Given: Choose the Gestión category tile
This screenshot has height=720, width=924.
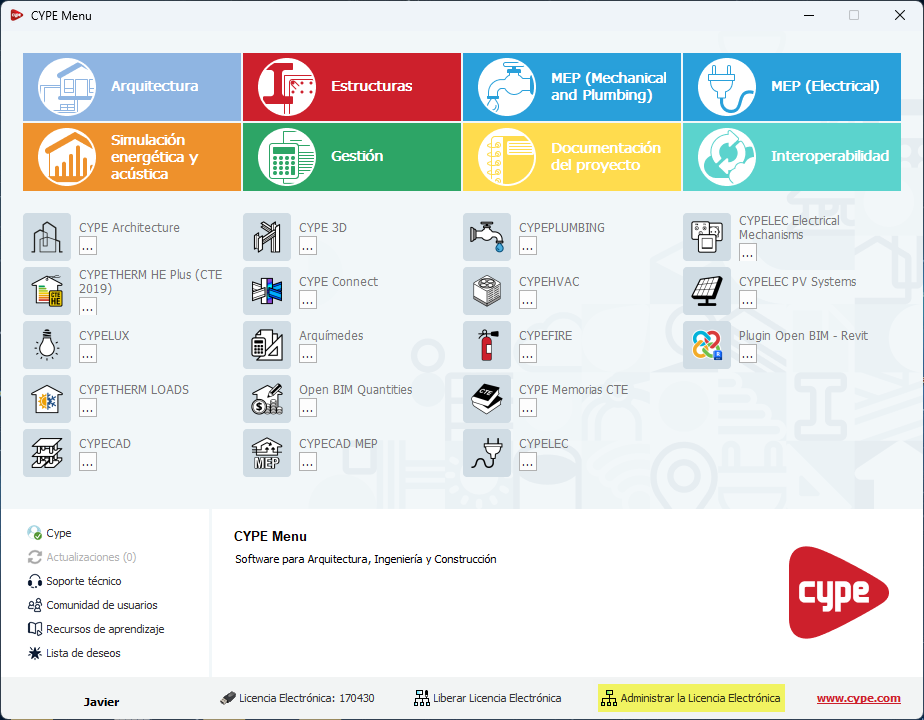Looking at the screenshot, I should 352,157.
